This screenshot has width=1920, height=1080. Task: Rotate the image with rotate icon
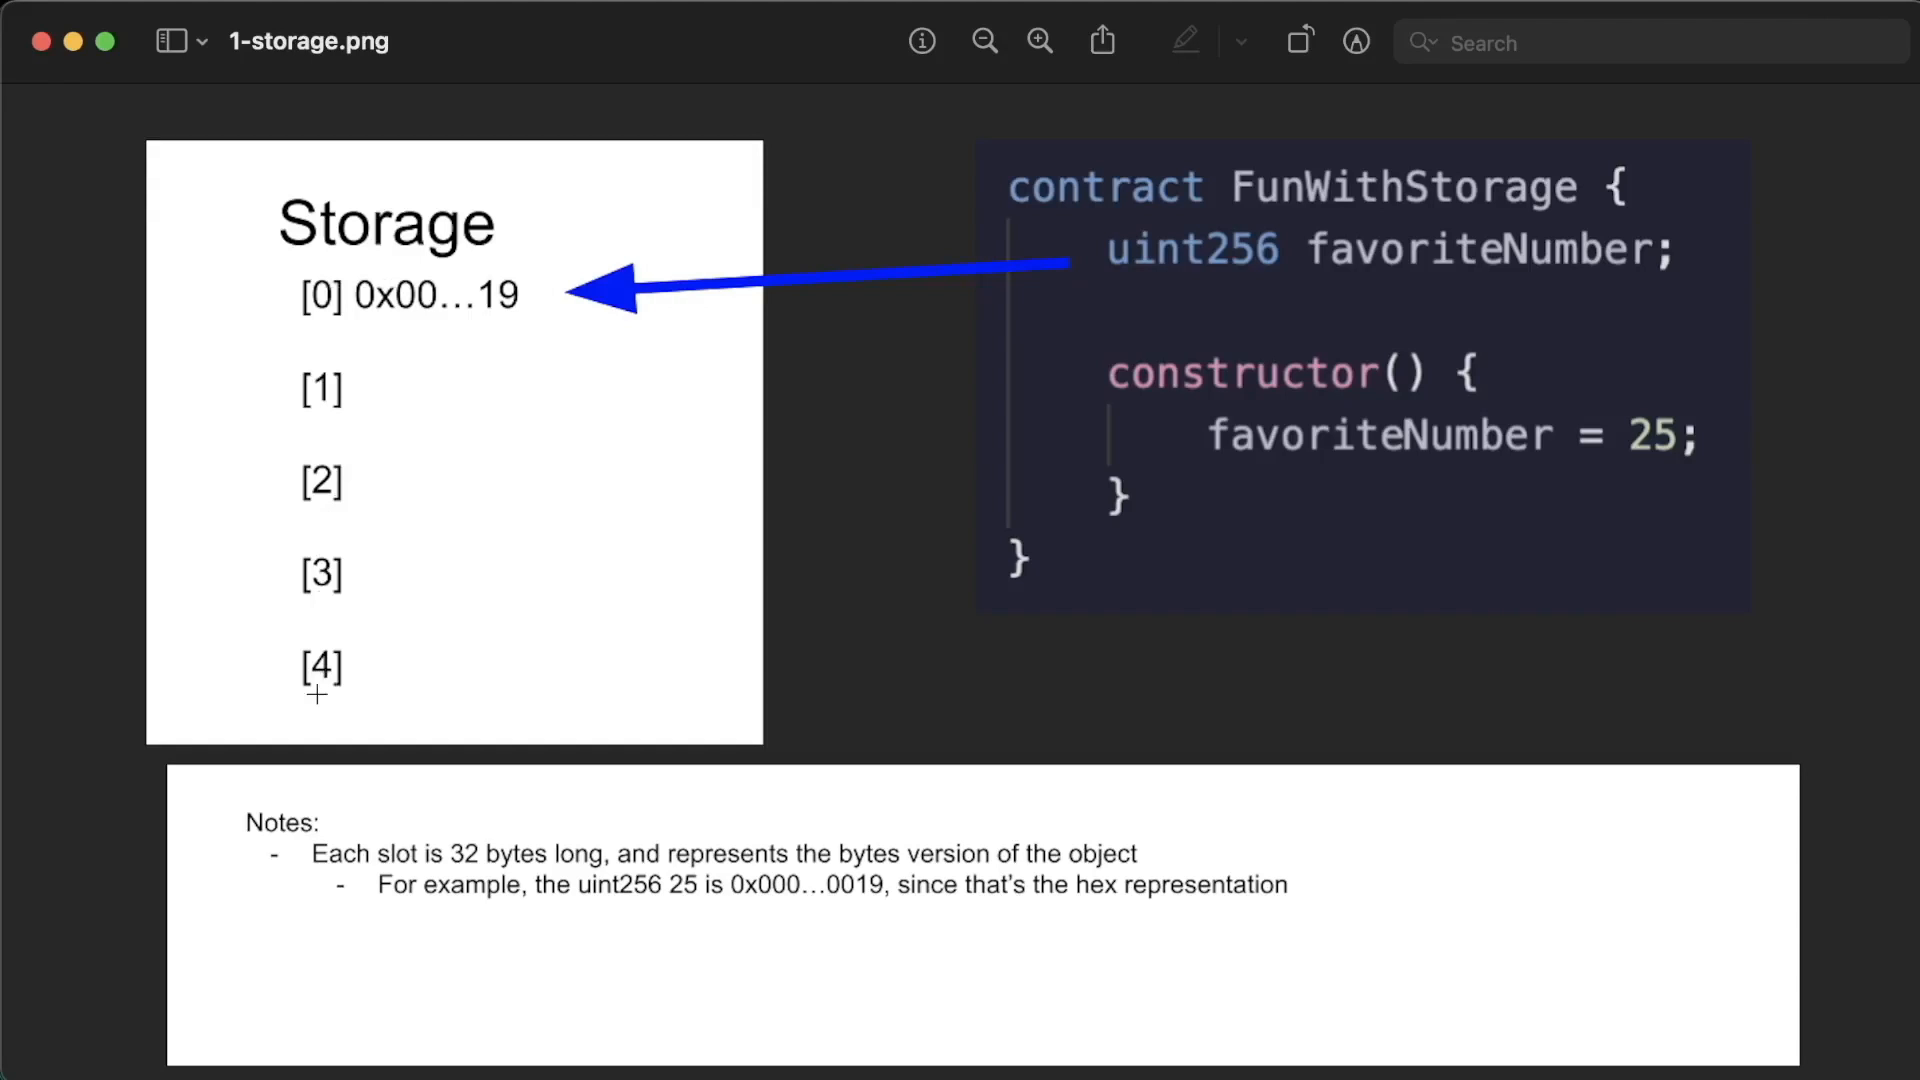pos(1299,41)
